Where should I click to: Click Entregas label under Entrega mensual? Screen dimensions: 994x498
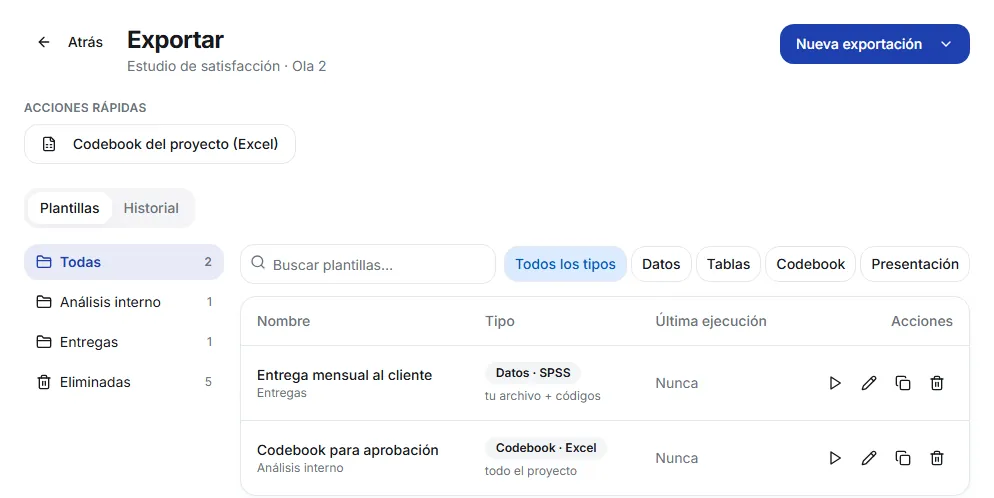[281, 393]
